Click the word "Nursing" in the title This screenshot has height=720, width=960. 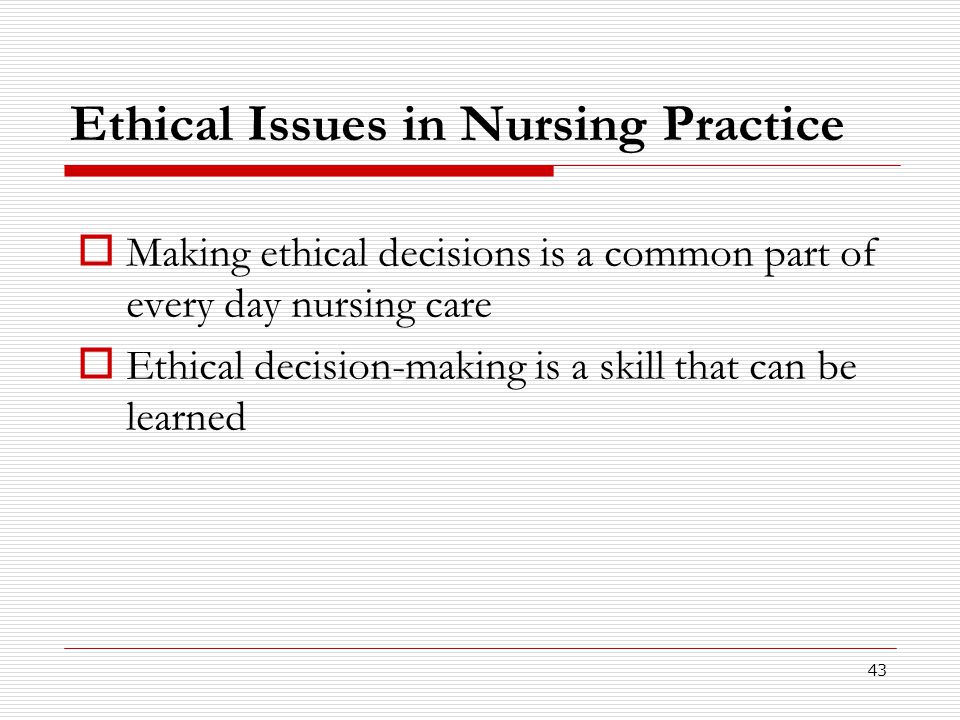(553, 127)
